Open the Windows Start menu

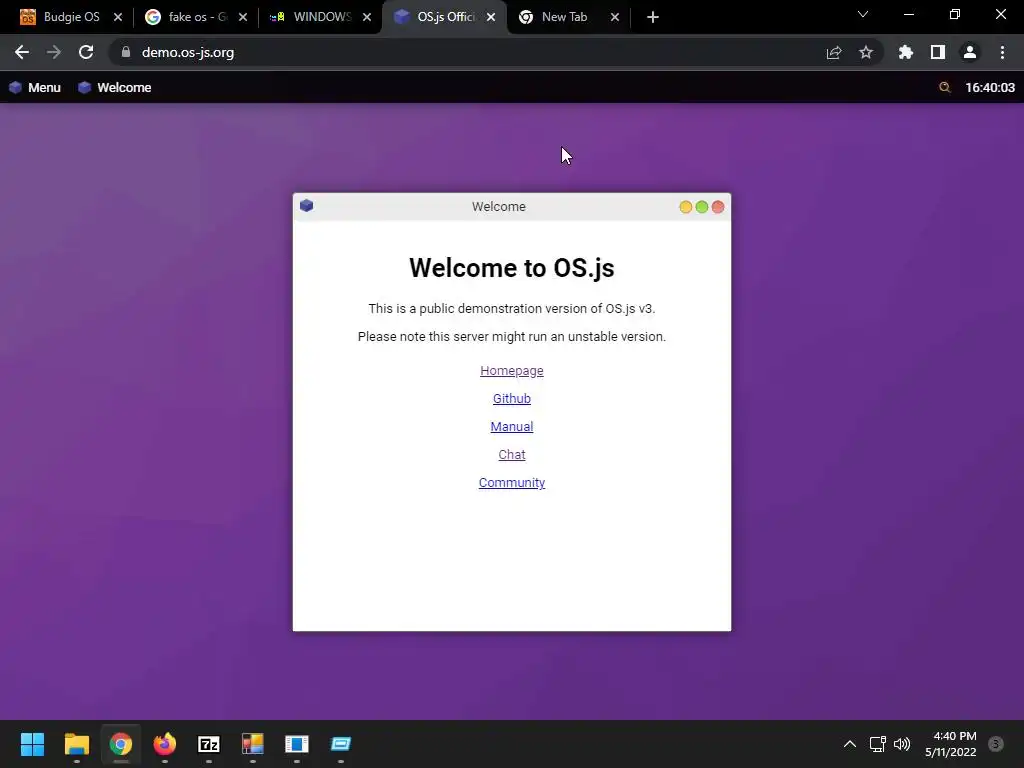[x=33, y=744]
